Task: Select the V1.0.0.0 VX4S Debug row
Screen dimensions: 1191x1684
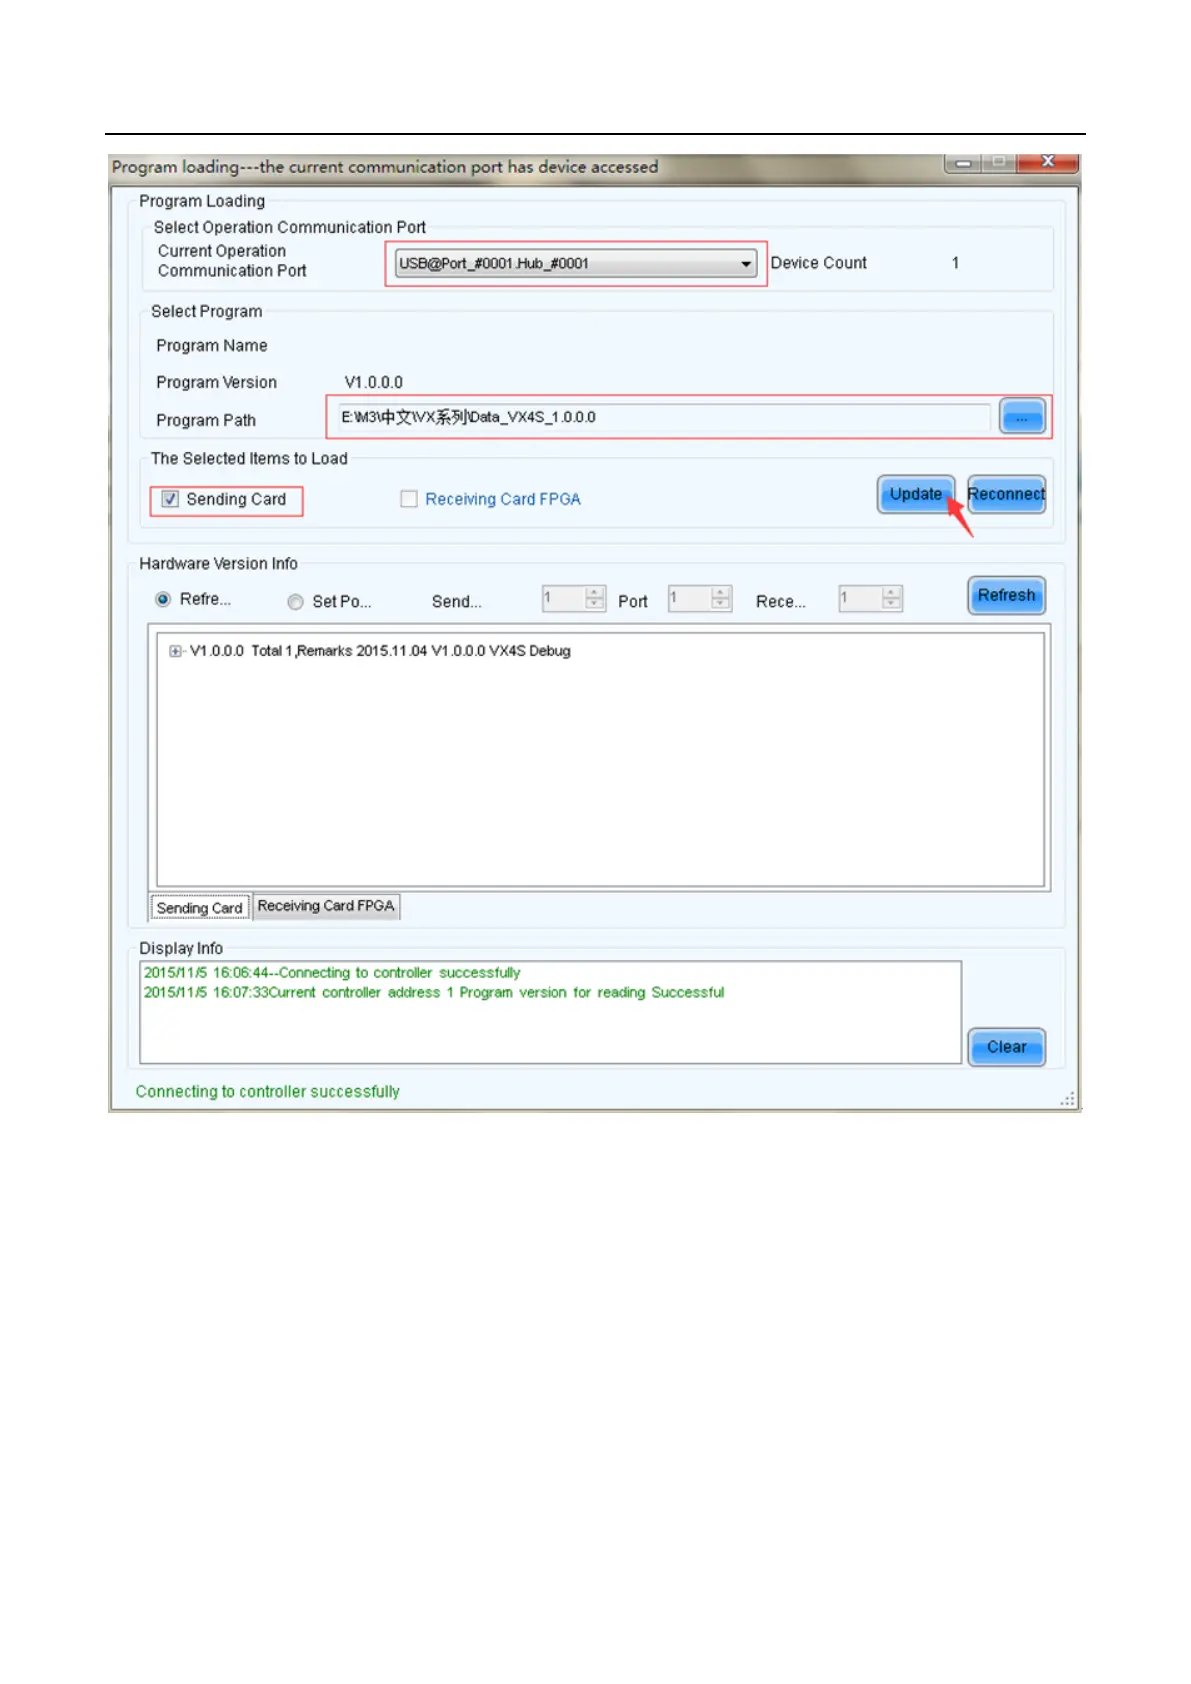Action: [380, 651]
